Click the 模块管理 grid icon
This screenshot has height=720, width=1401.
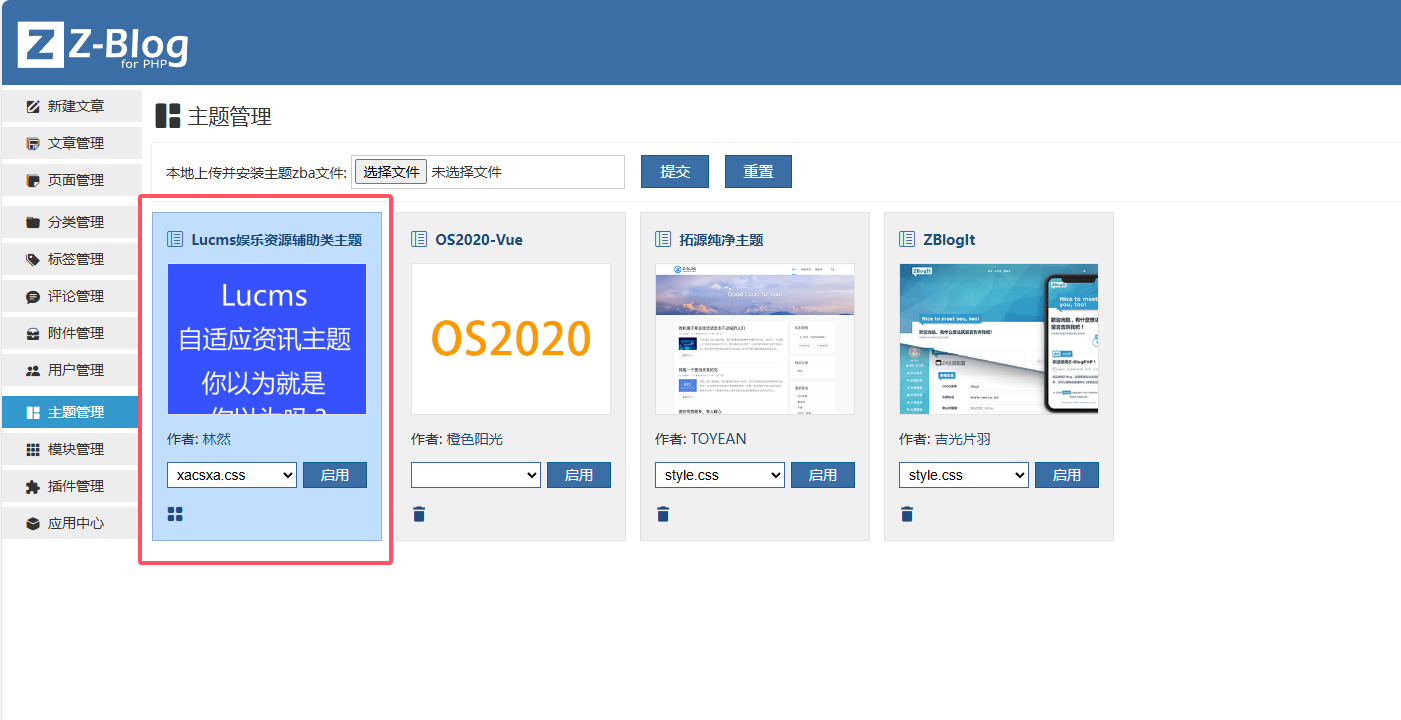pyautogui.click(x=33, y=449)
